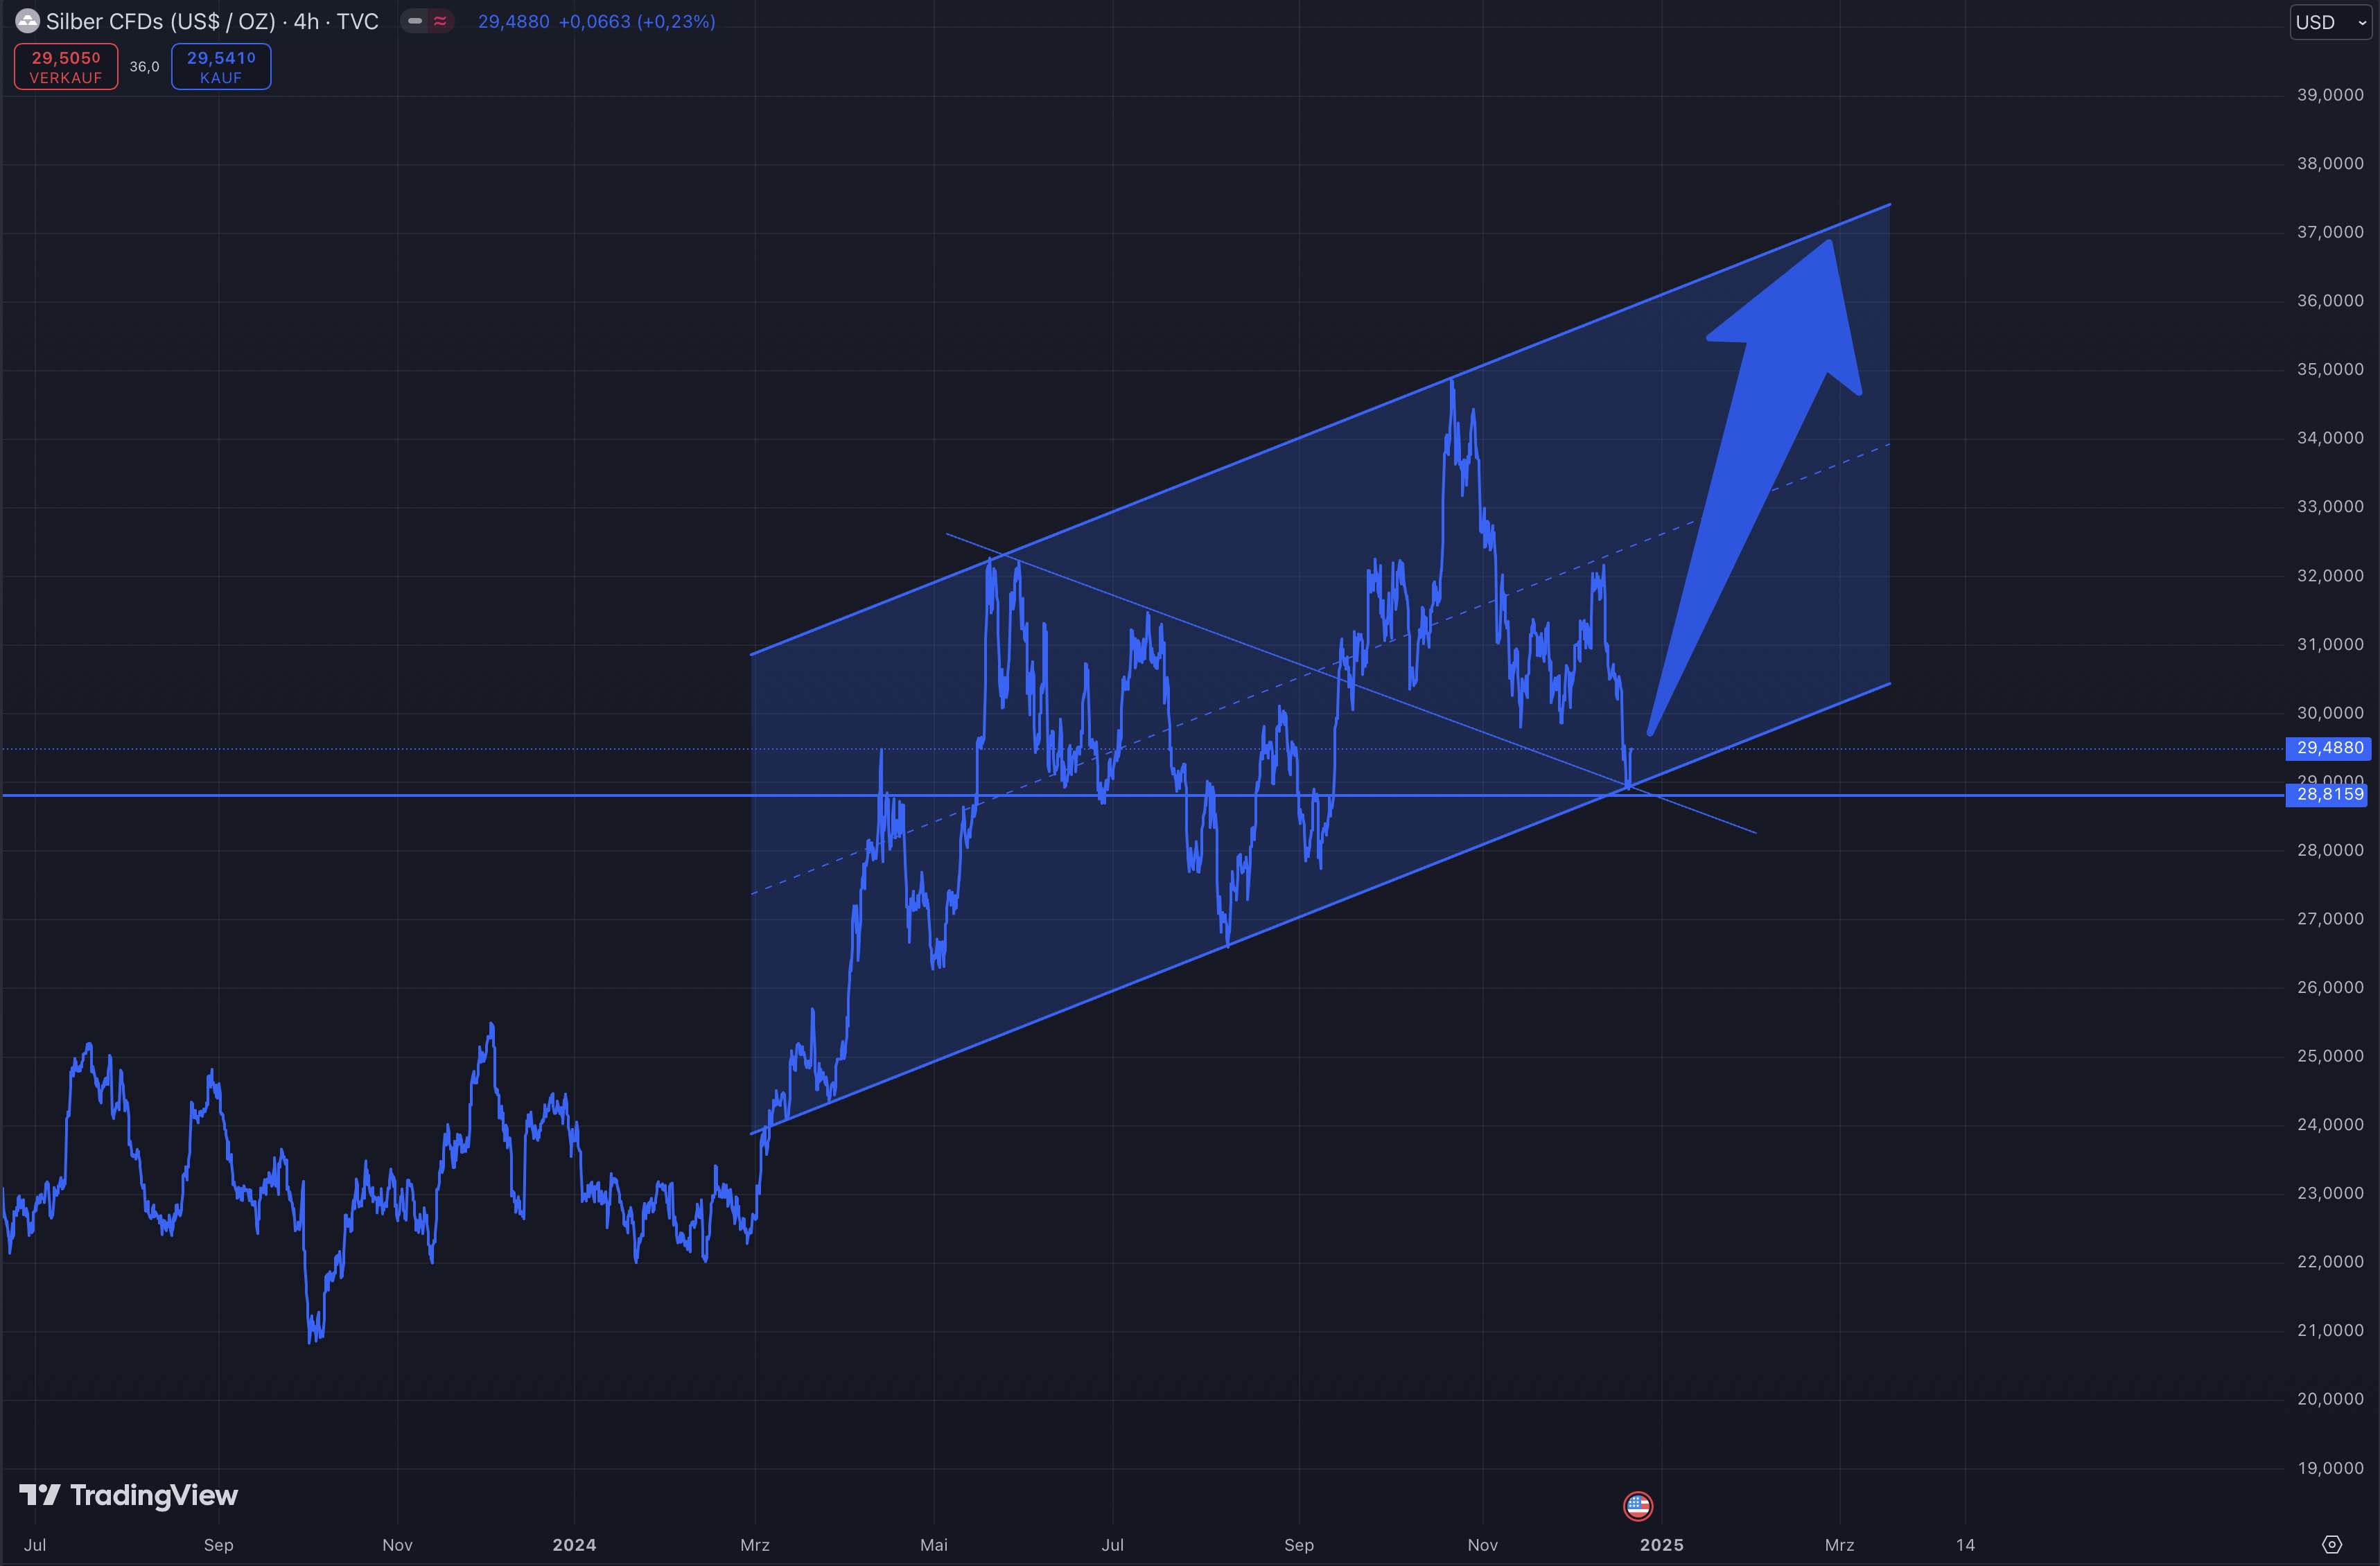
Task: Open chart settings gear in bottom right
Action: point(2331,1544)
